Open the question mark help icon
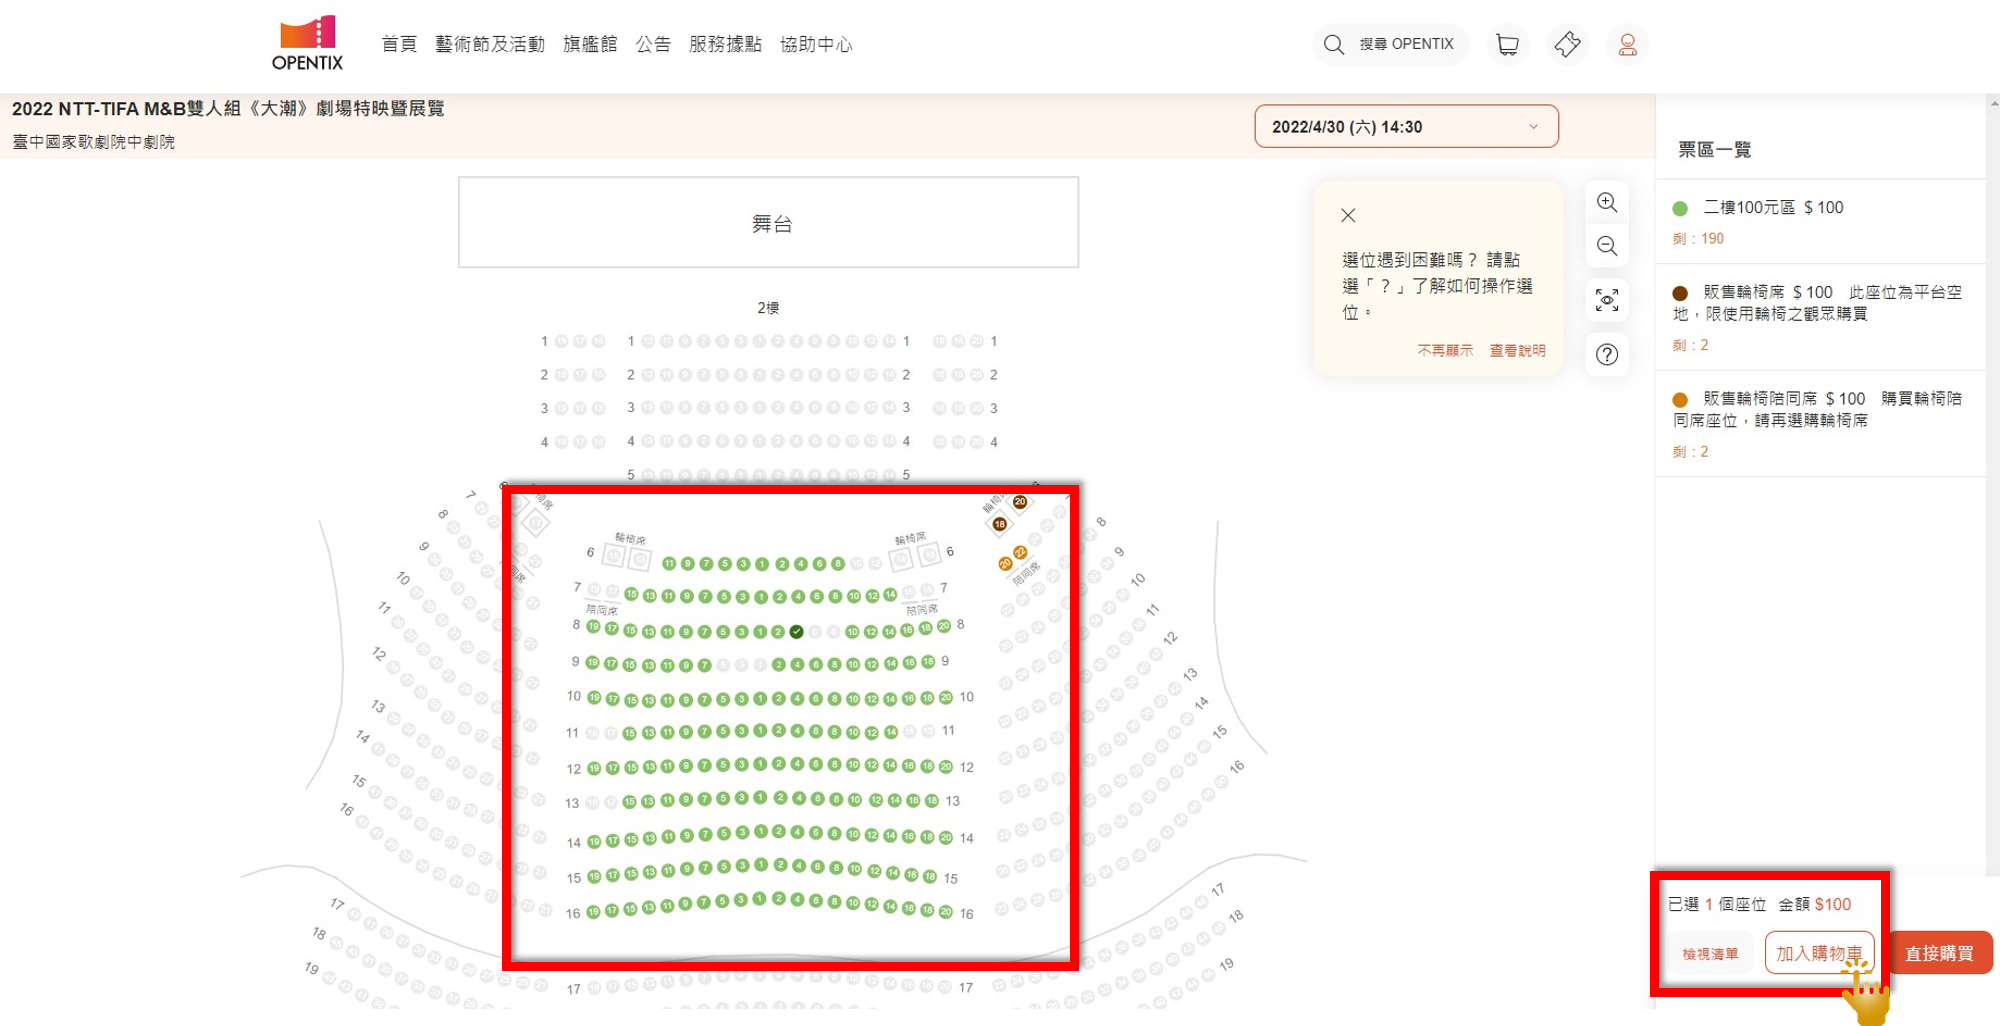Image resolution: width=2000 pixels, height=1026 pixels. coord(1607,354)
